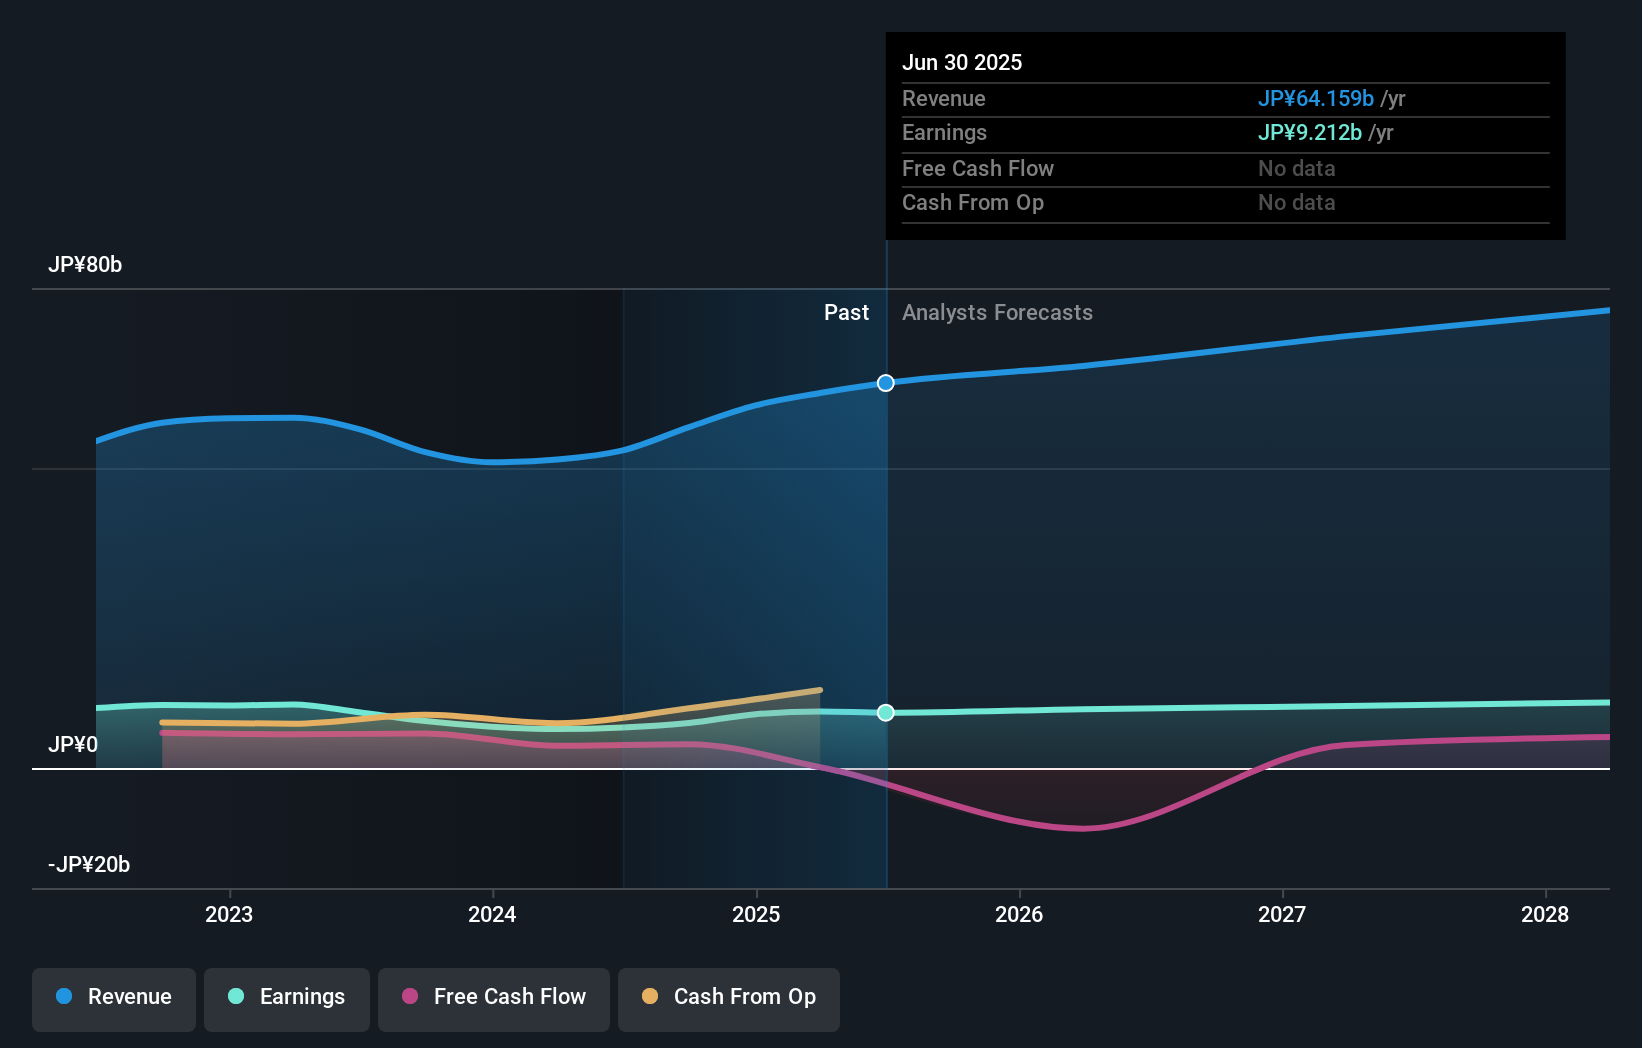Click the Earnings row label in tooltip
The width and height of the screenshot is (1642, 1048).
coord(944,133)
